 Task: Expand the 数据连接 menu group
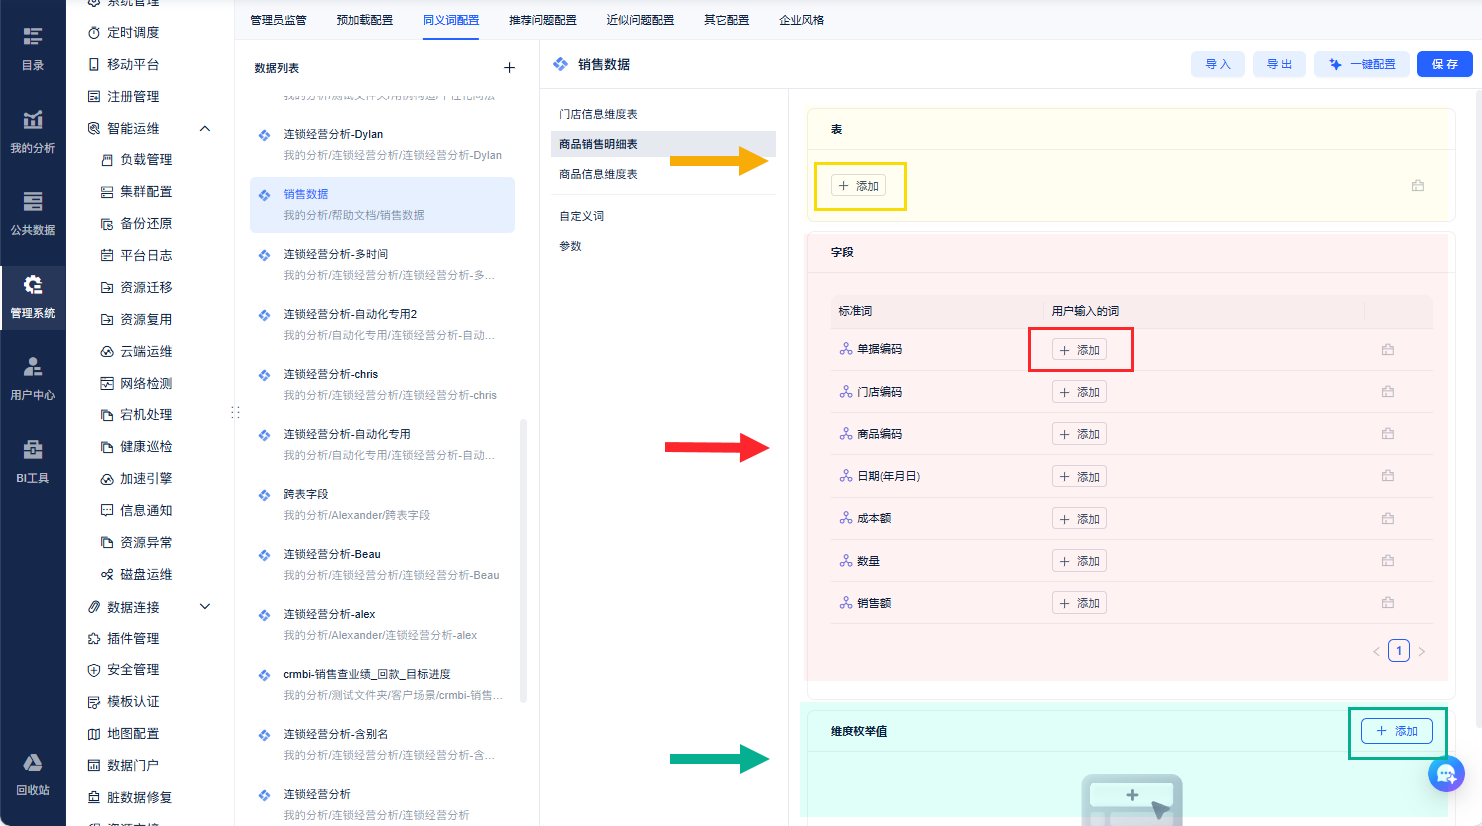point(205,607)
